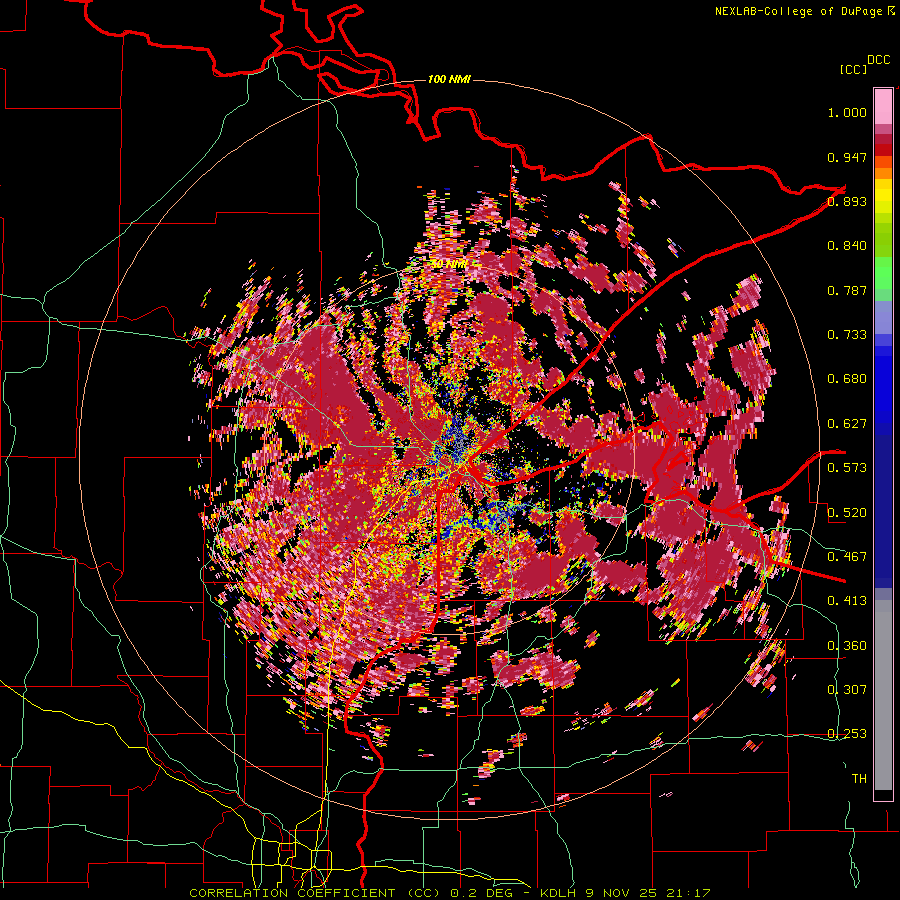900x900 pixels.
Task: Select the 0.520 scale value
Action: [847, 513]
